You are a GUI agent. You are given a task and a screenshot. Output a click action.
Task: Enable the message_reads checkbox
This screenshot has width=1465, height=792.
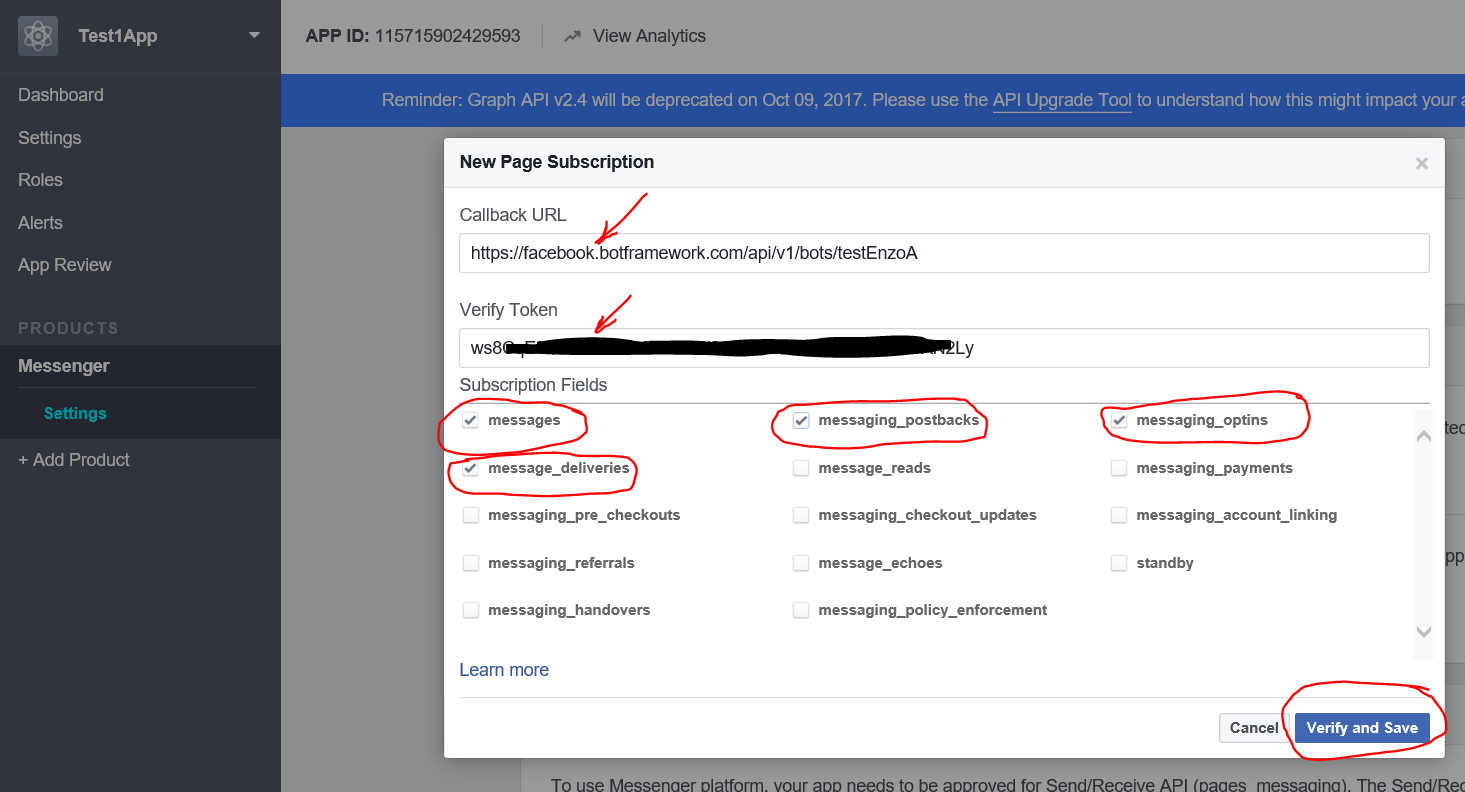801,468
